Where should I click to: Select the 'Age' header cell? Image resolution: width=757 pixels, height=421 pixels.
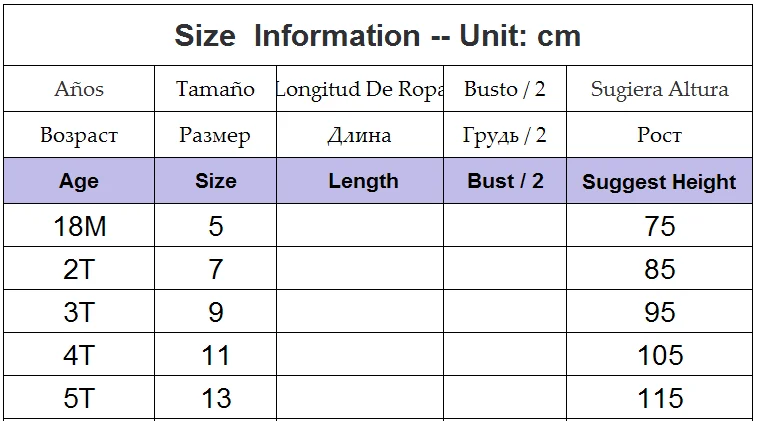click(x=79, y=181)
